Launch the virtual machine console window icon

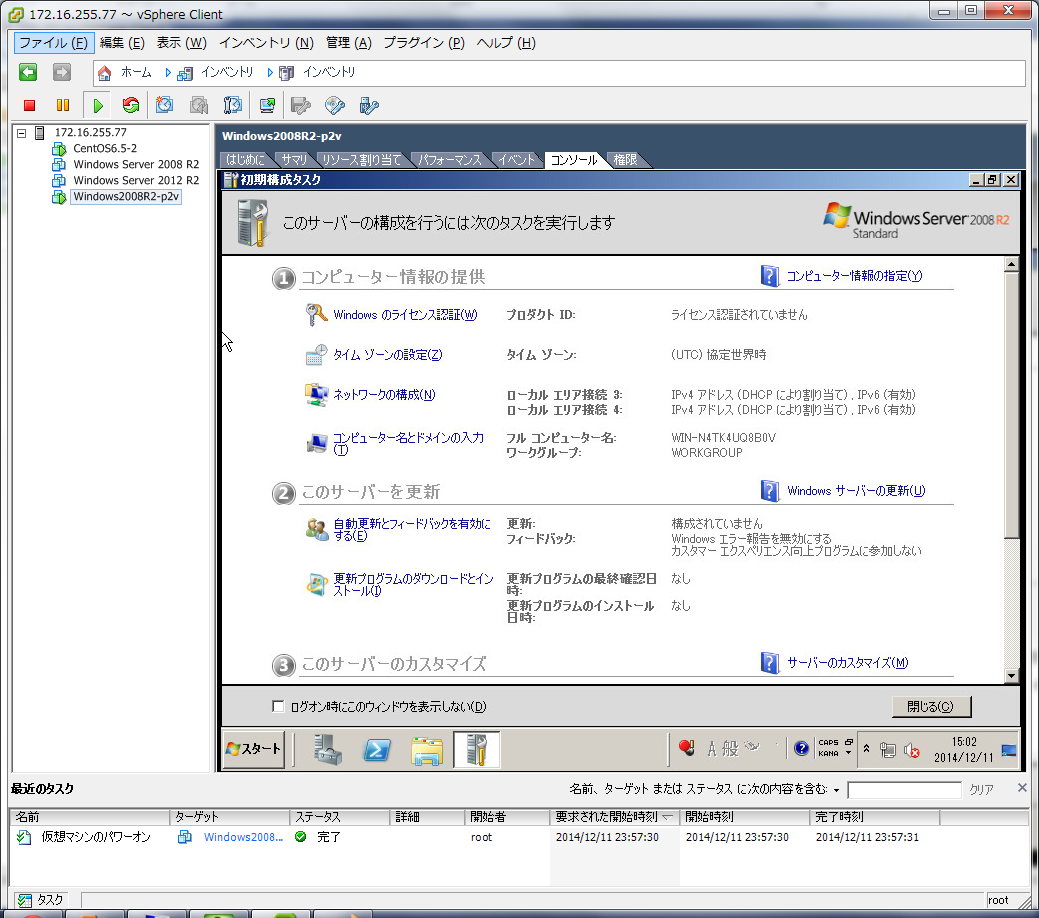268,105
